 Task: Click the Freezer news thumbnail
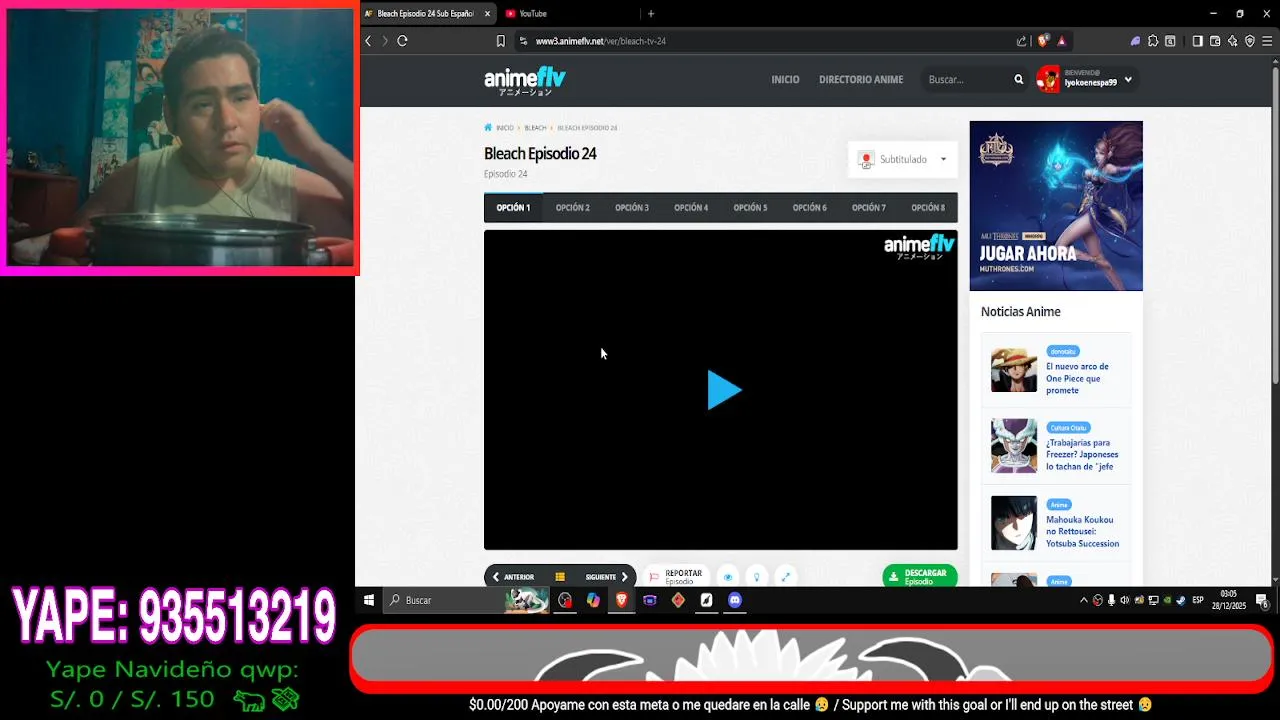pos(1014,446)
